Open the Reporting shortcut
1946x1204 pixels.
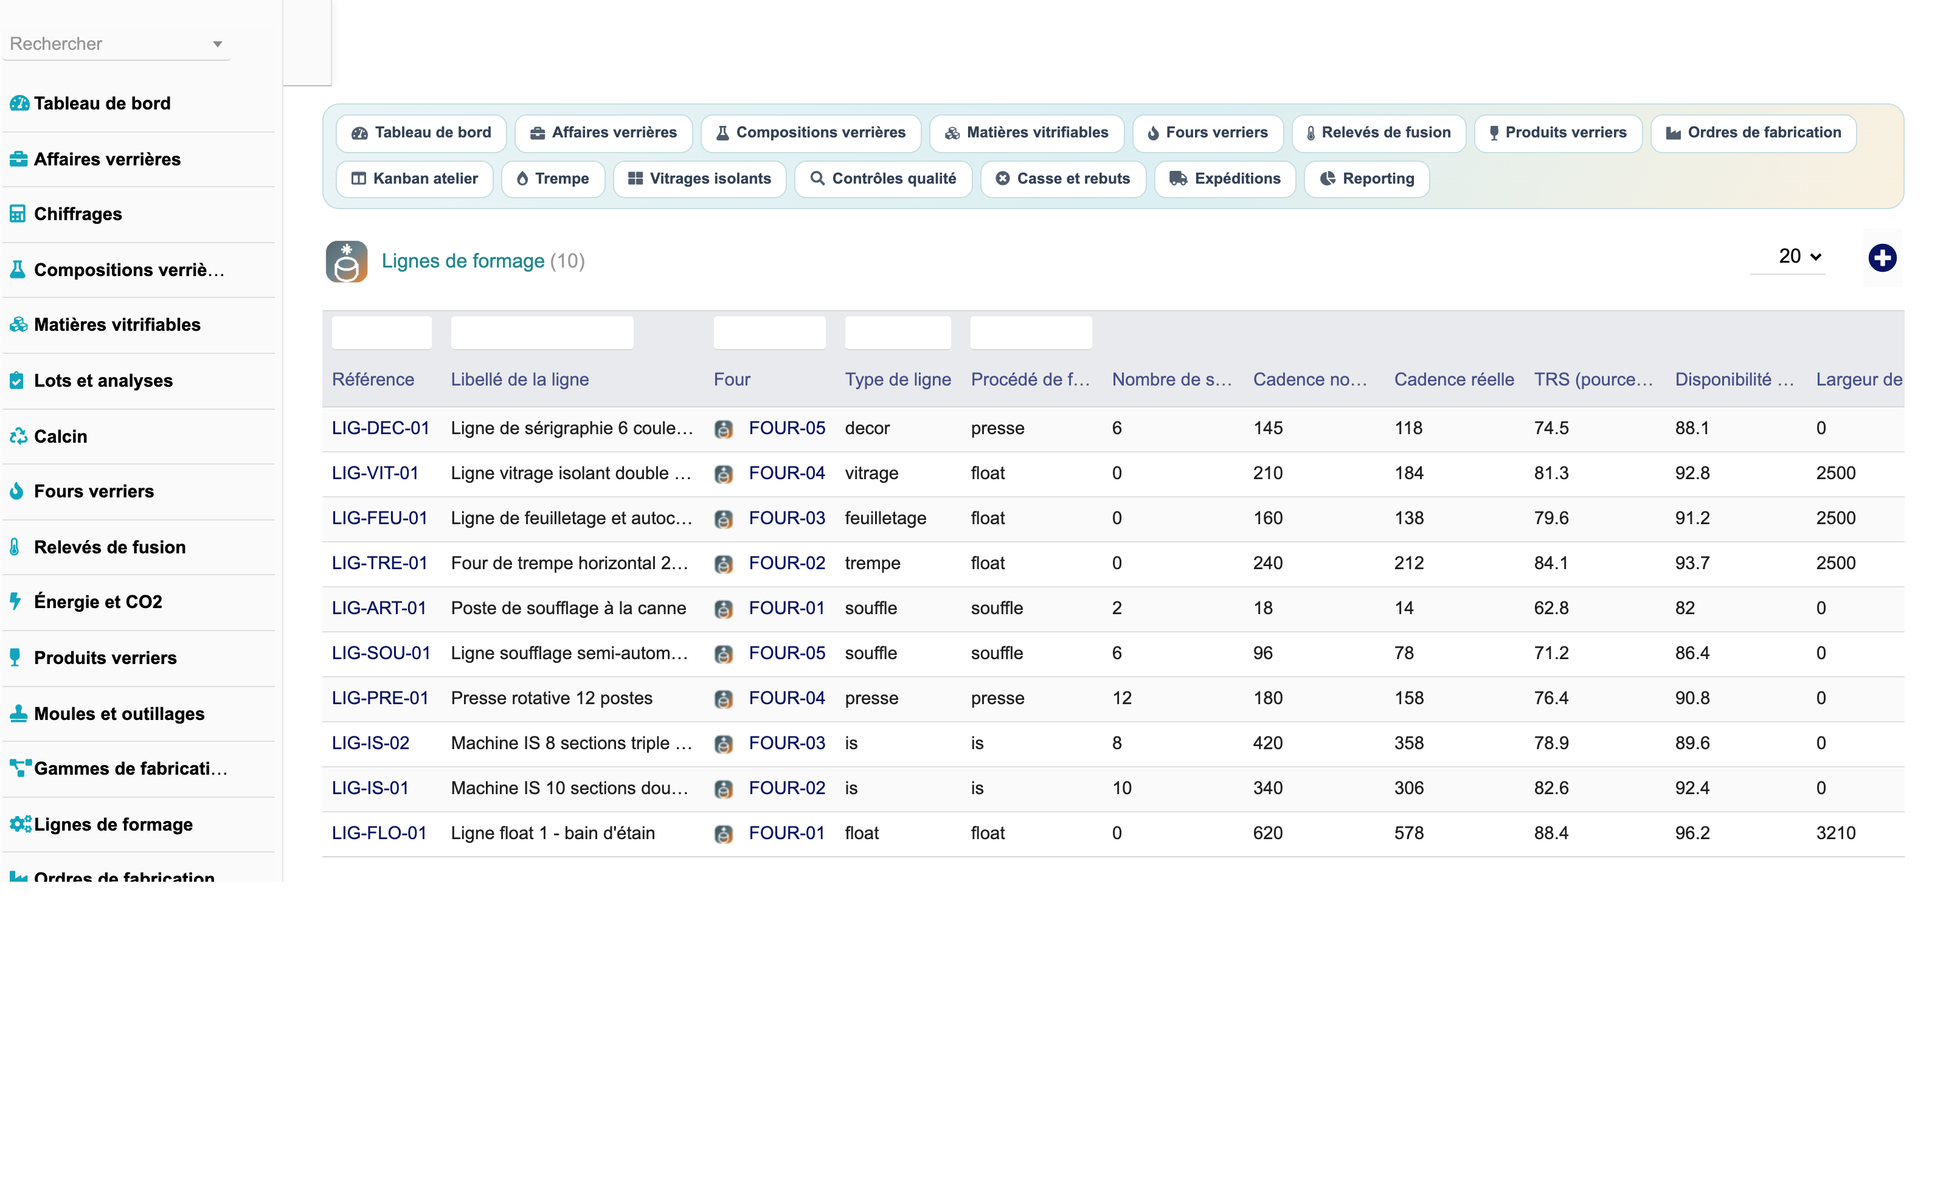[1367, 179]
